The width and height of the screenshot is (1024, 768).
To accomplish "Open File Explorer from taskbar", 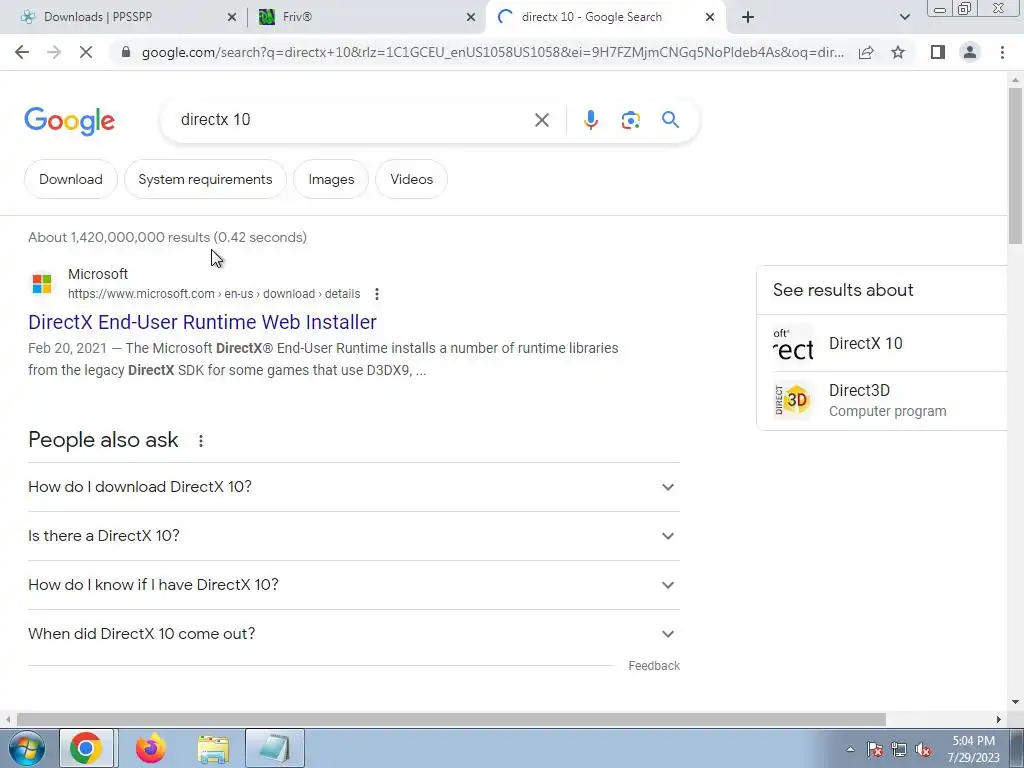I will (213, 748).
